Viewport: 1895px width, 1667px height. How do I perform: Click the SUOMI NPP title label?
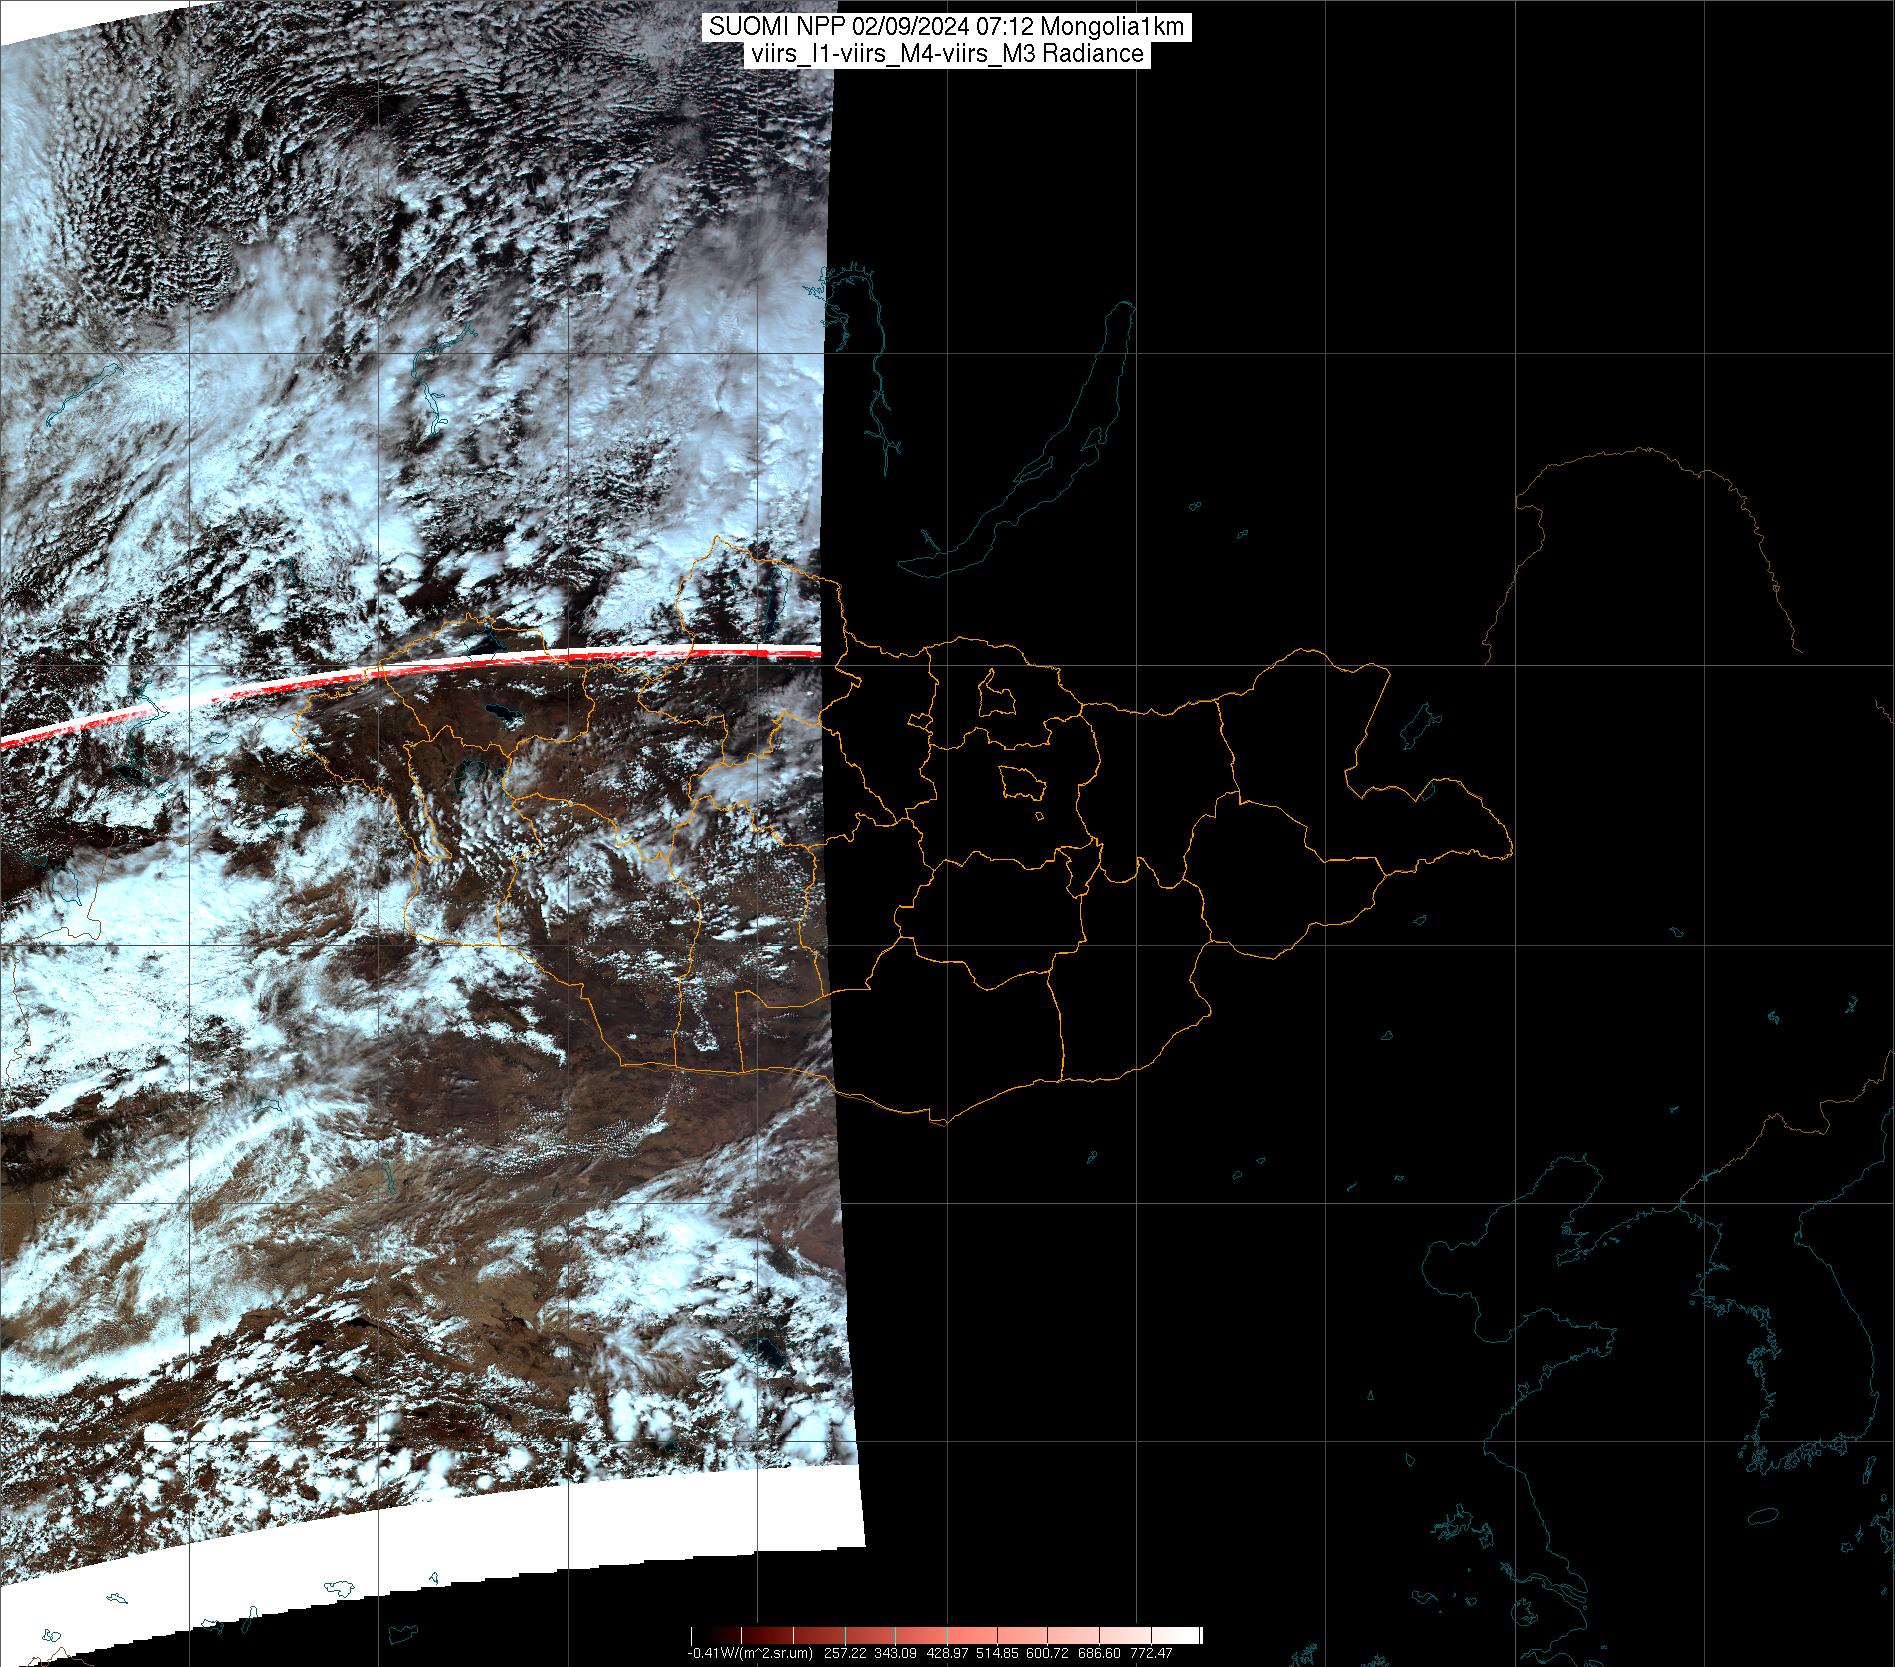946,28
